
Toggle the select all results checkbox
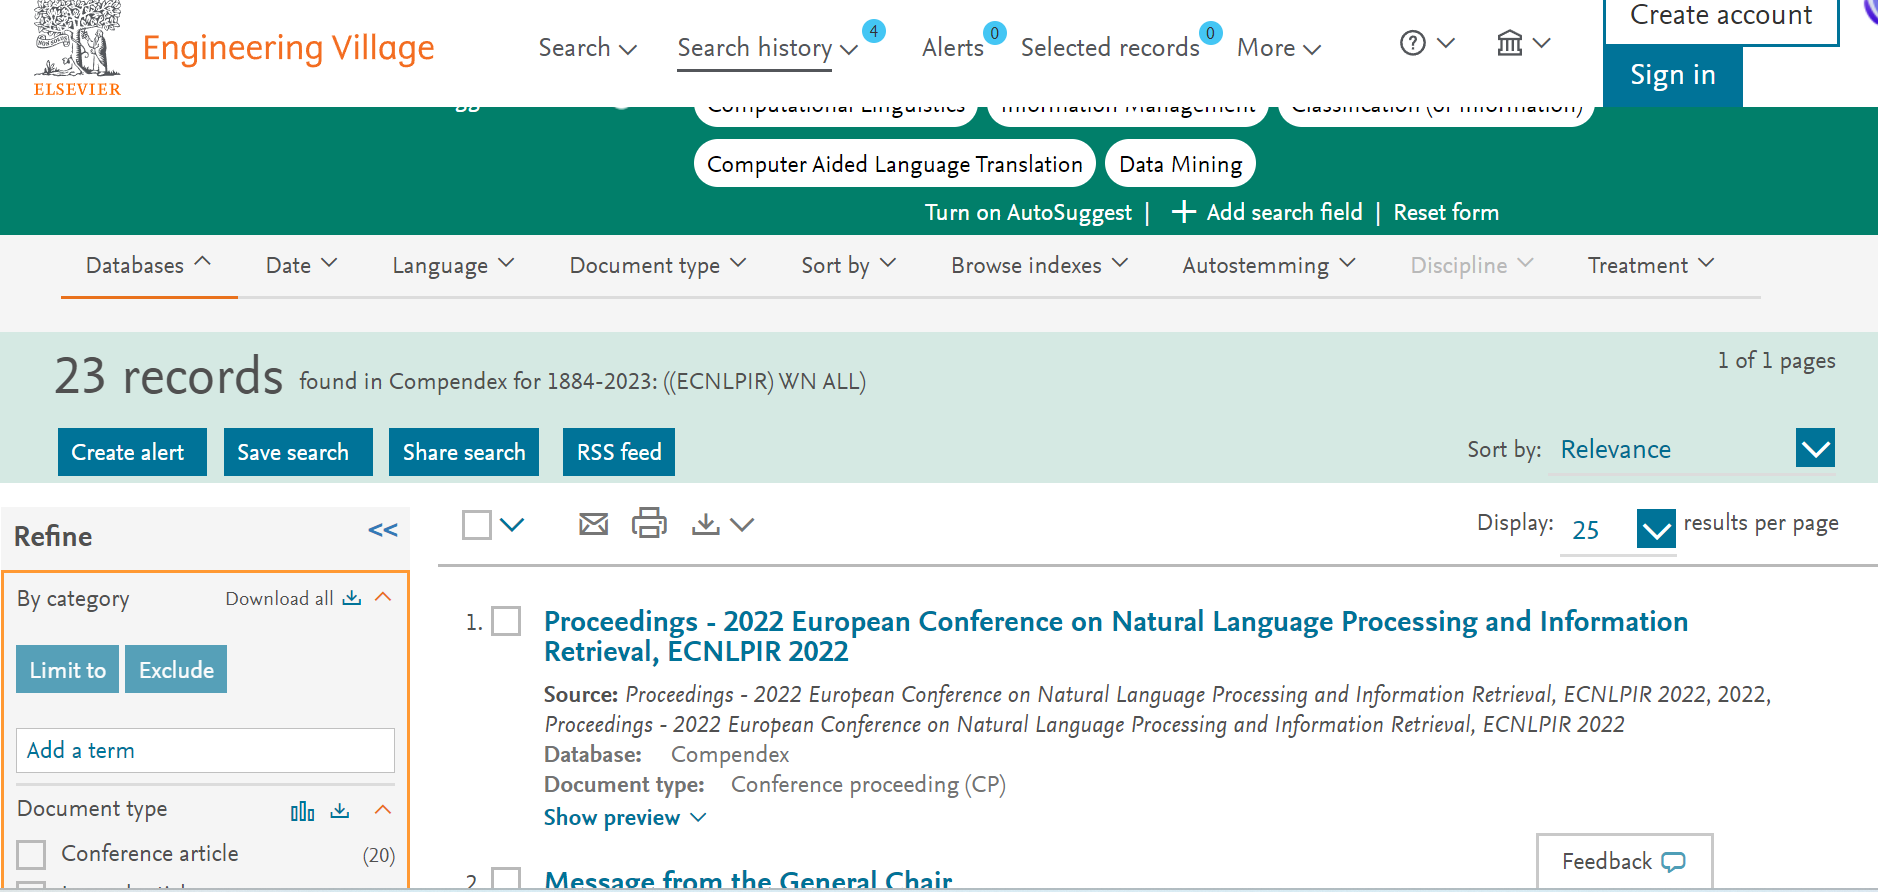click(x=477, y=524)
